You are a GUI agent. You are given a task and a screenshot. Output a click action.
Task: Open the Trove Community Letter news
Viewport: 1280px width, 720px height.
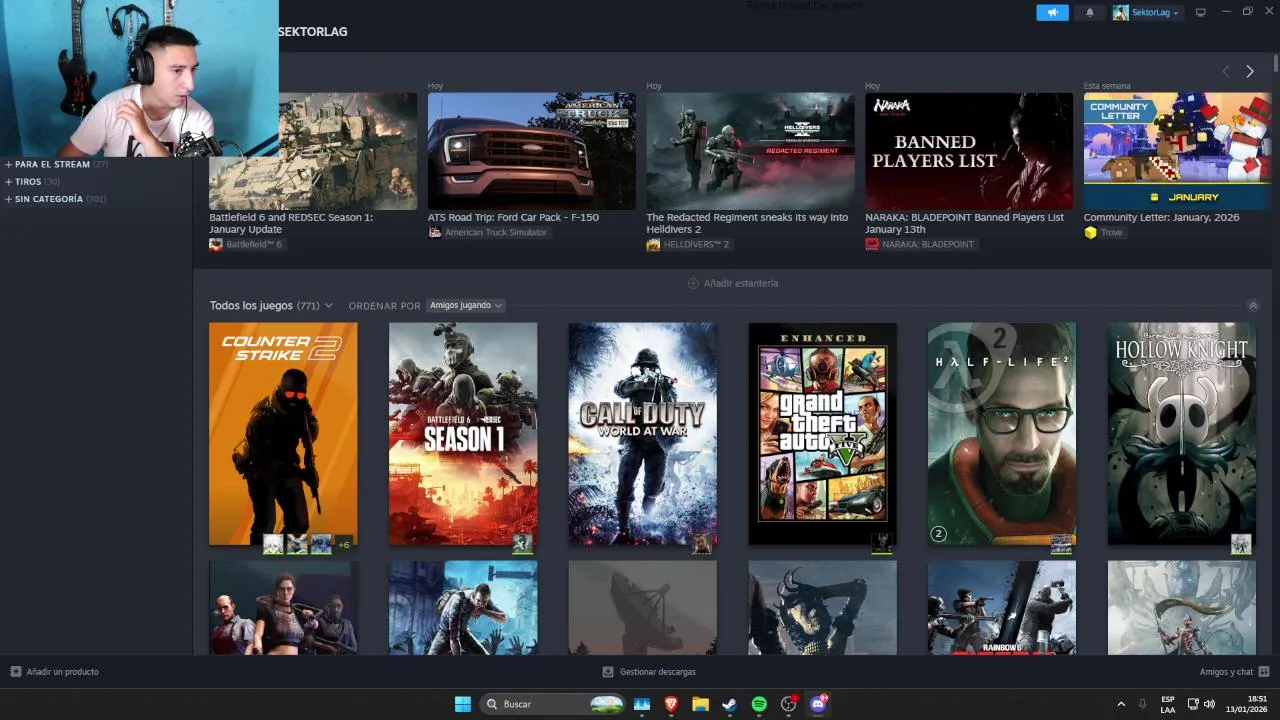point(1178,151)
